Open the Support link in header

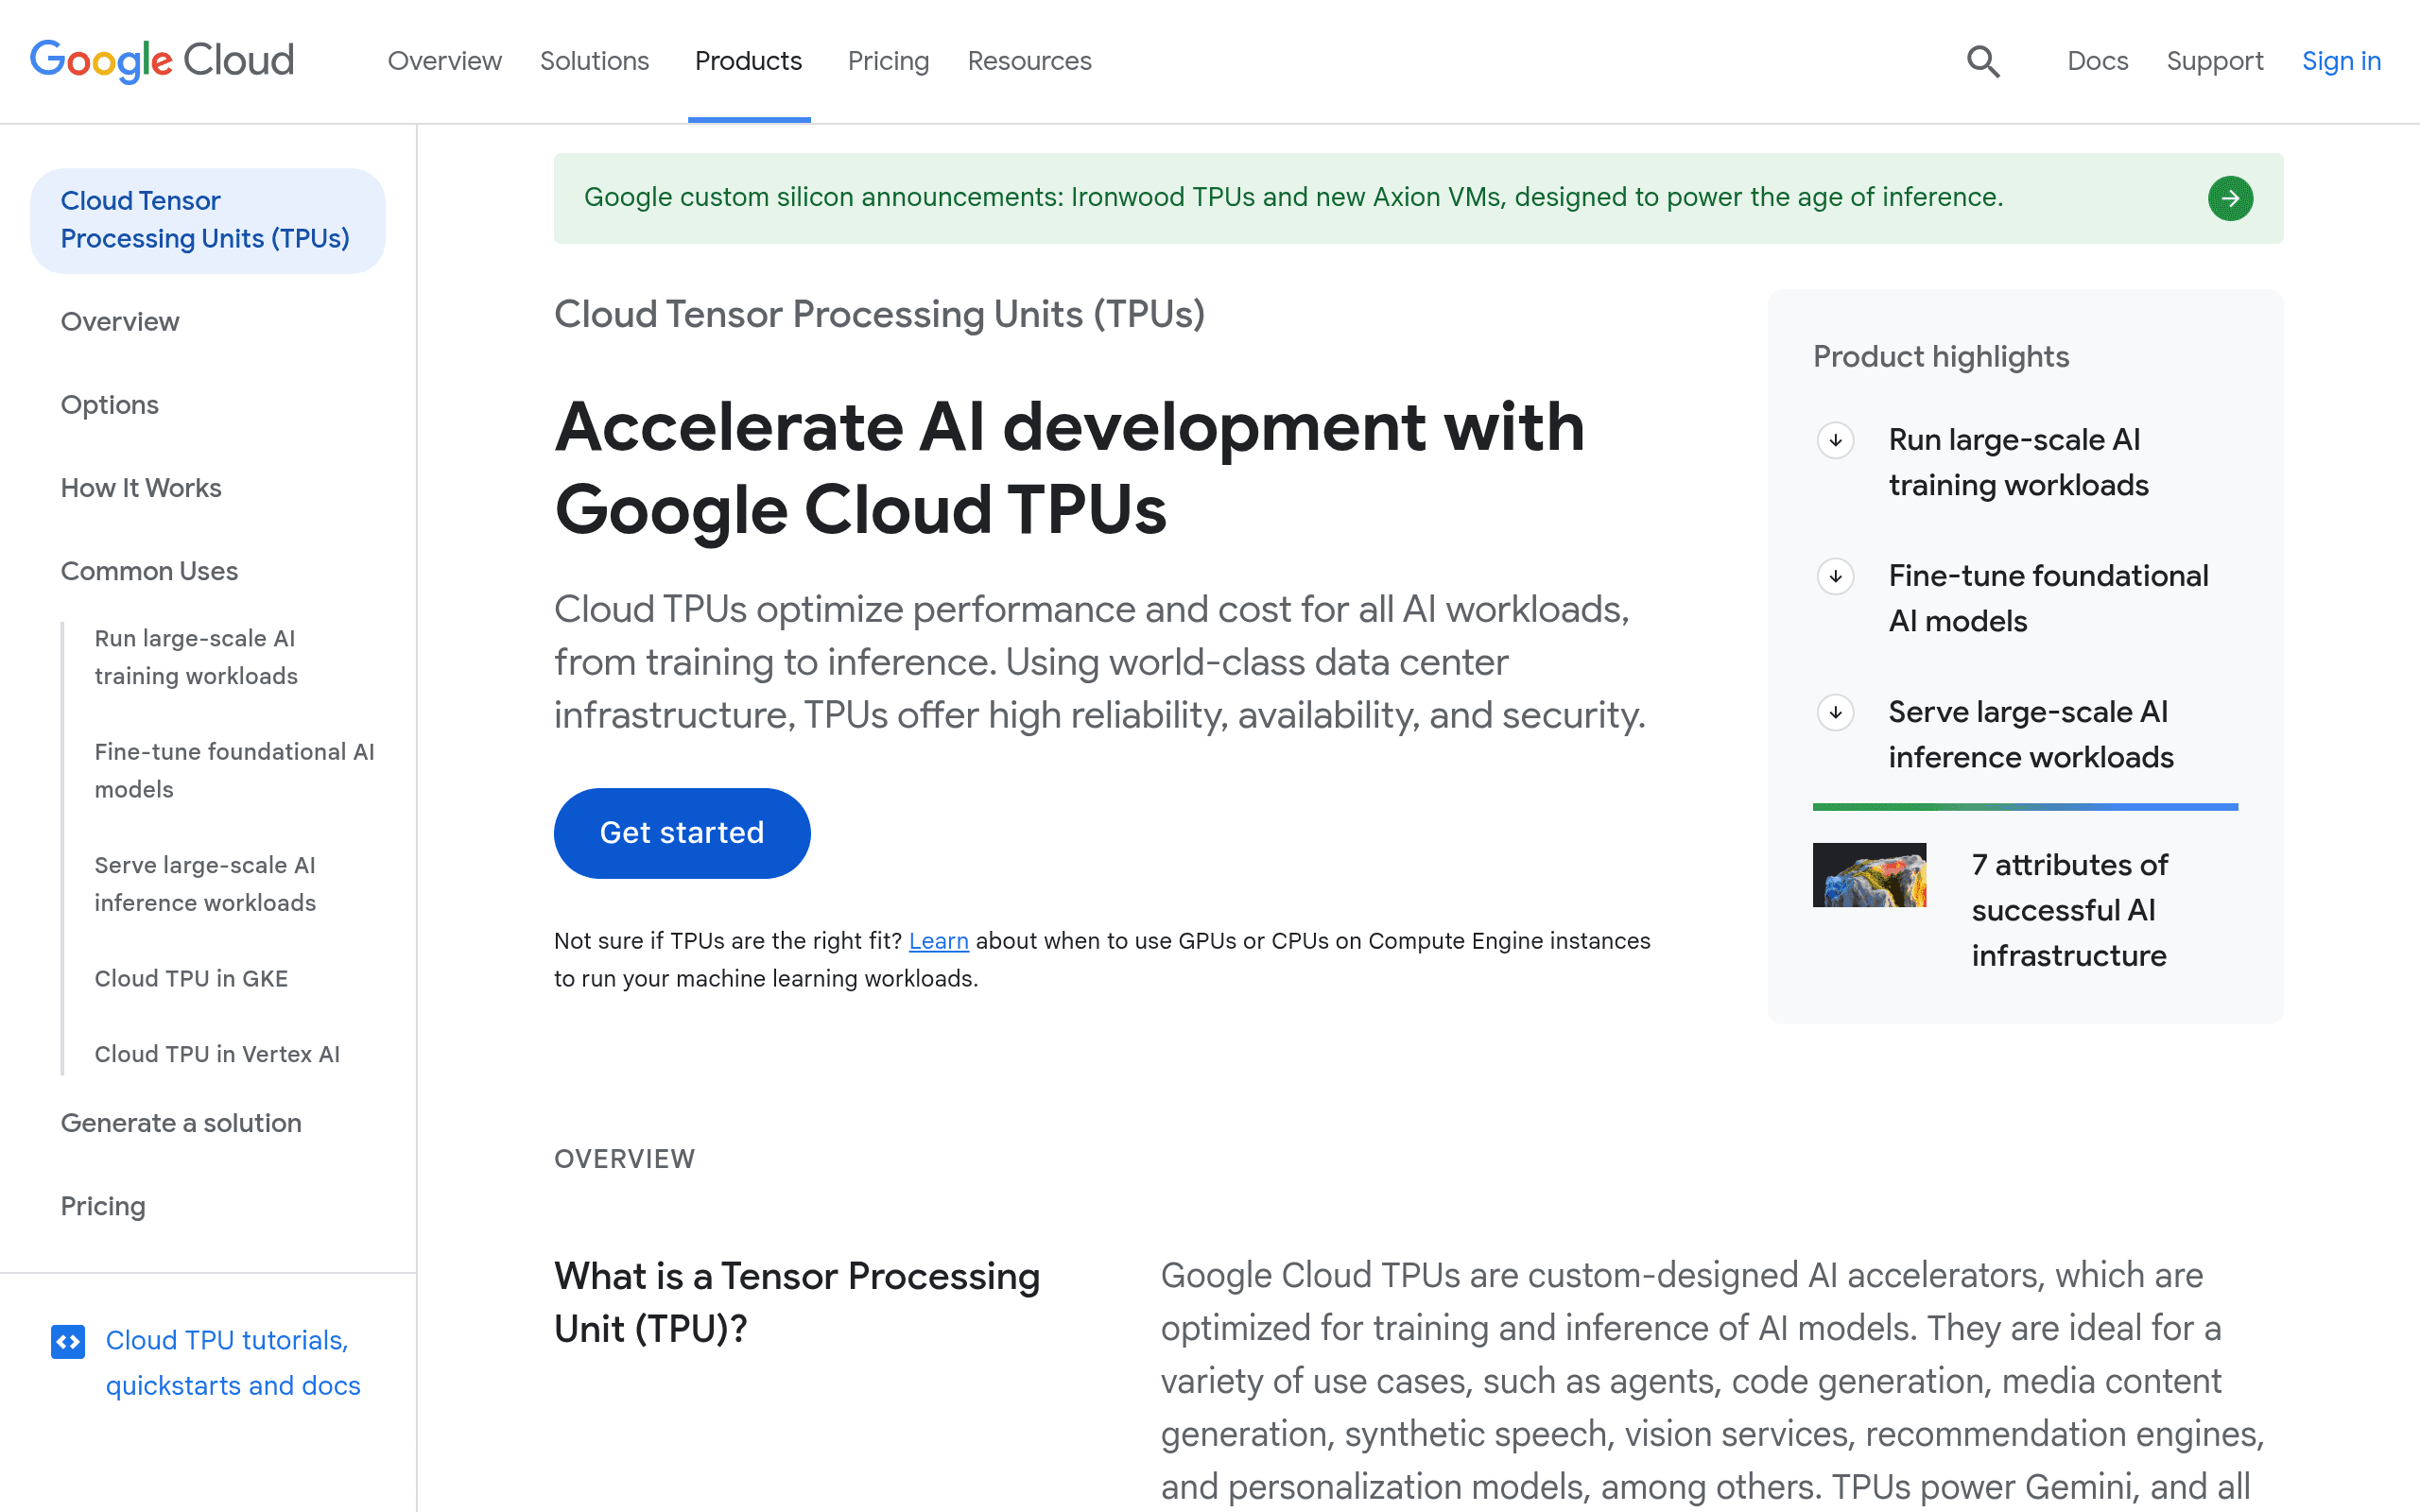click(2214, 61)
